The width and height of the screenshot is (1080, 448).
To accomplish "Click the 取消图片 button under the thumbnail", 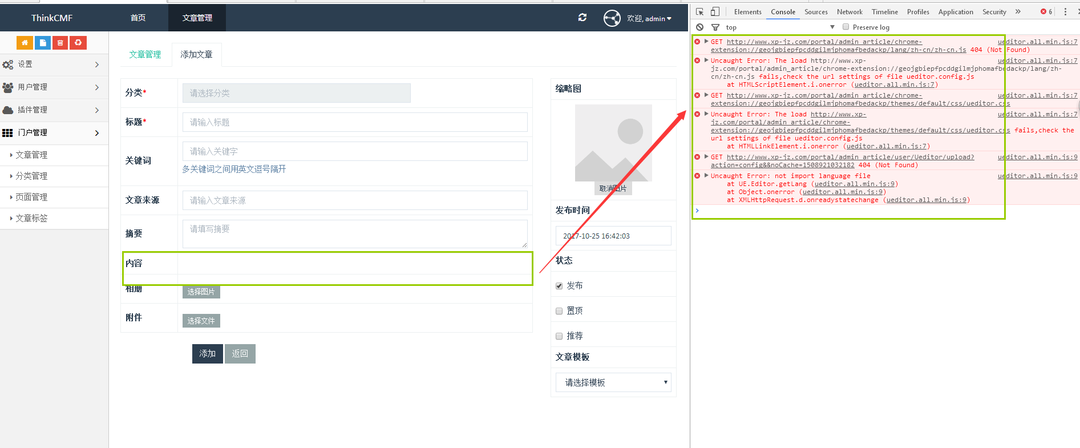I will (613, 188).
